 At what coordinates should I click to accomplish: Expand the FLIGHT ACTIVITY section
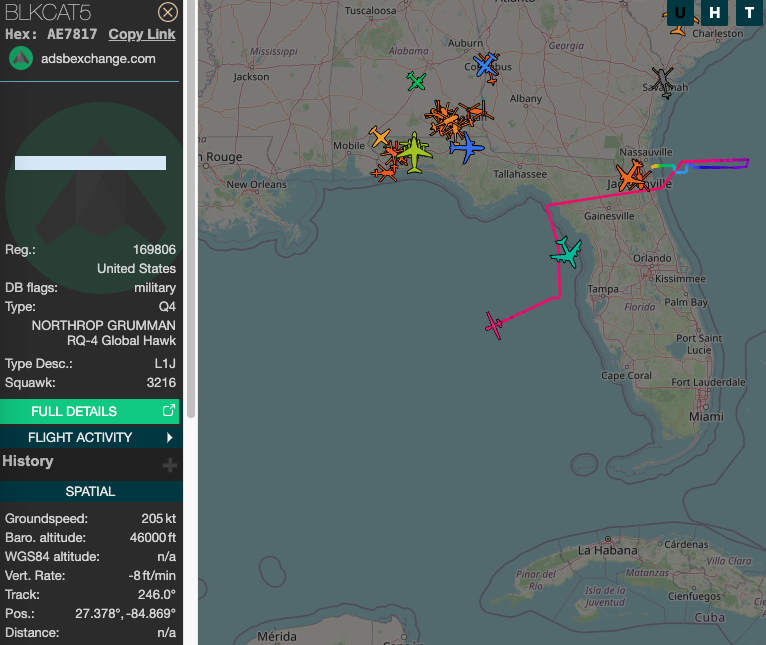90,437
